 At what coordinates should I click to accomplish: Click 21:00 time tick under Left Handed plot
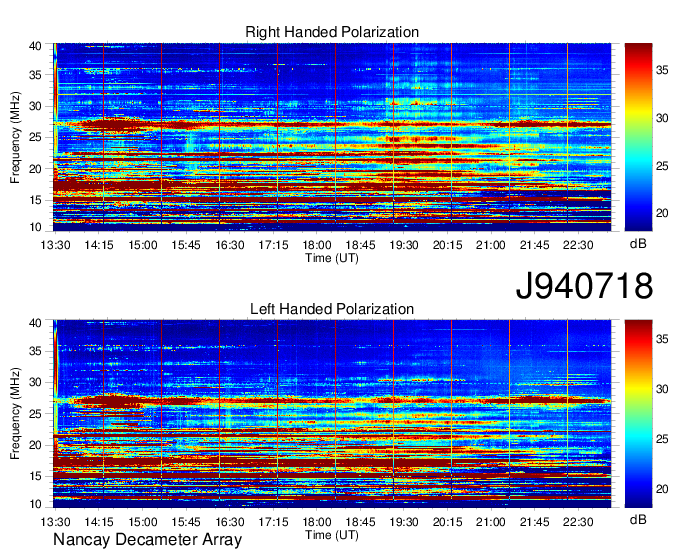[491, 522]
